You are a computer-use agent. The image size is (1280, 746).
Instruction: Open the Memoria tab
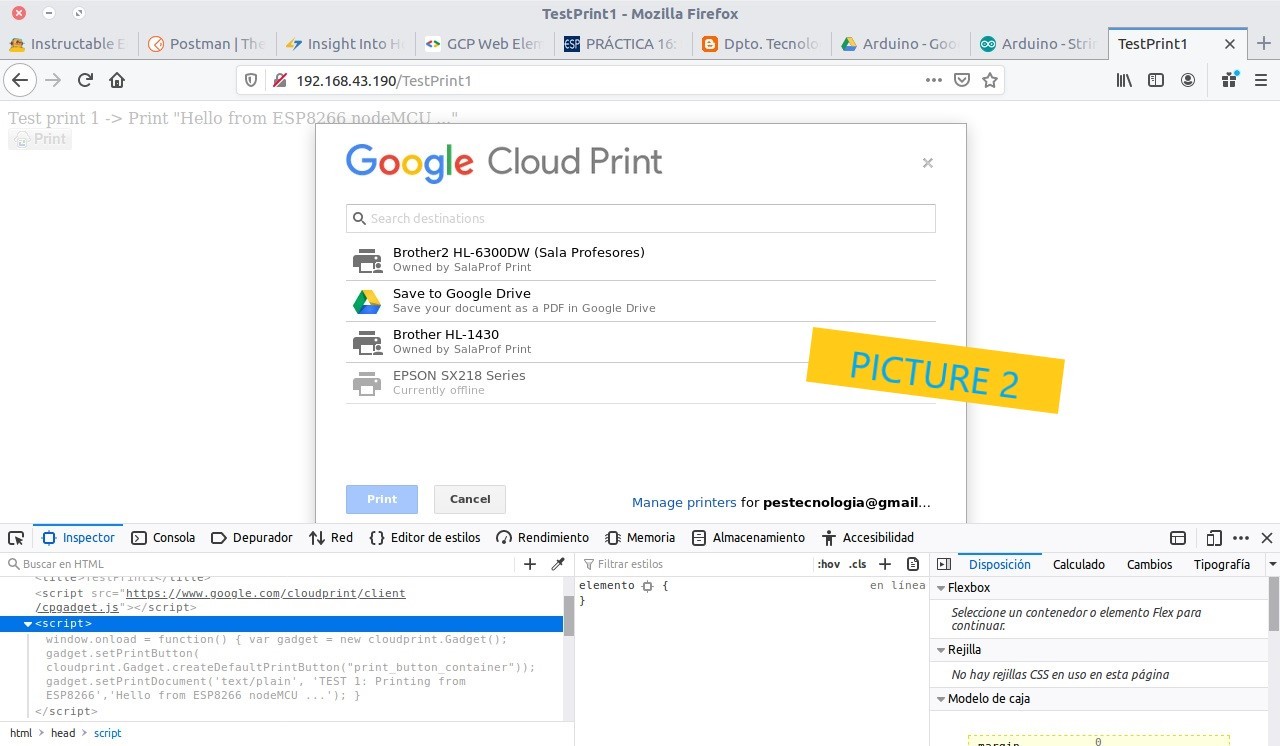click(640, 538)
